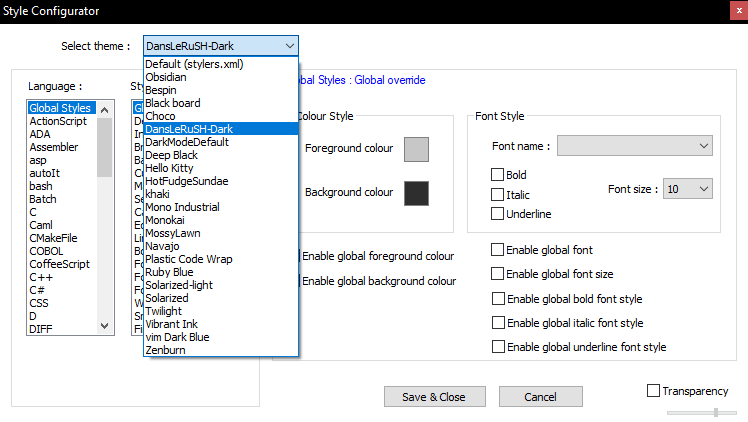This screenshot has height=422, width=748.
Task: Check Enable global underline font style
Action: tap(498, 347)
